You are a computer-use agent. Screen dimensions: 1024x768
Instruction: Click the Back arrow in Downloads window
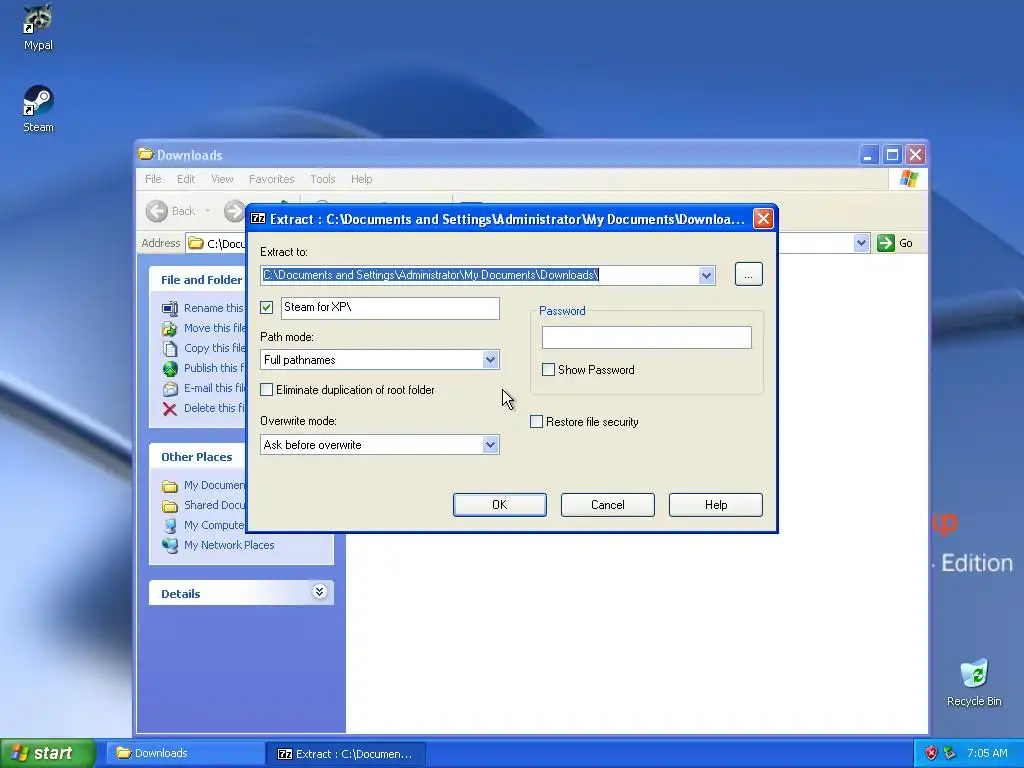point(157,211)
